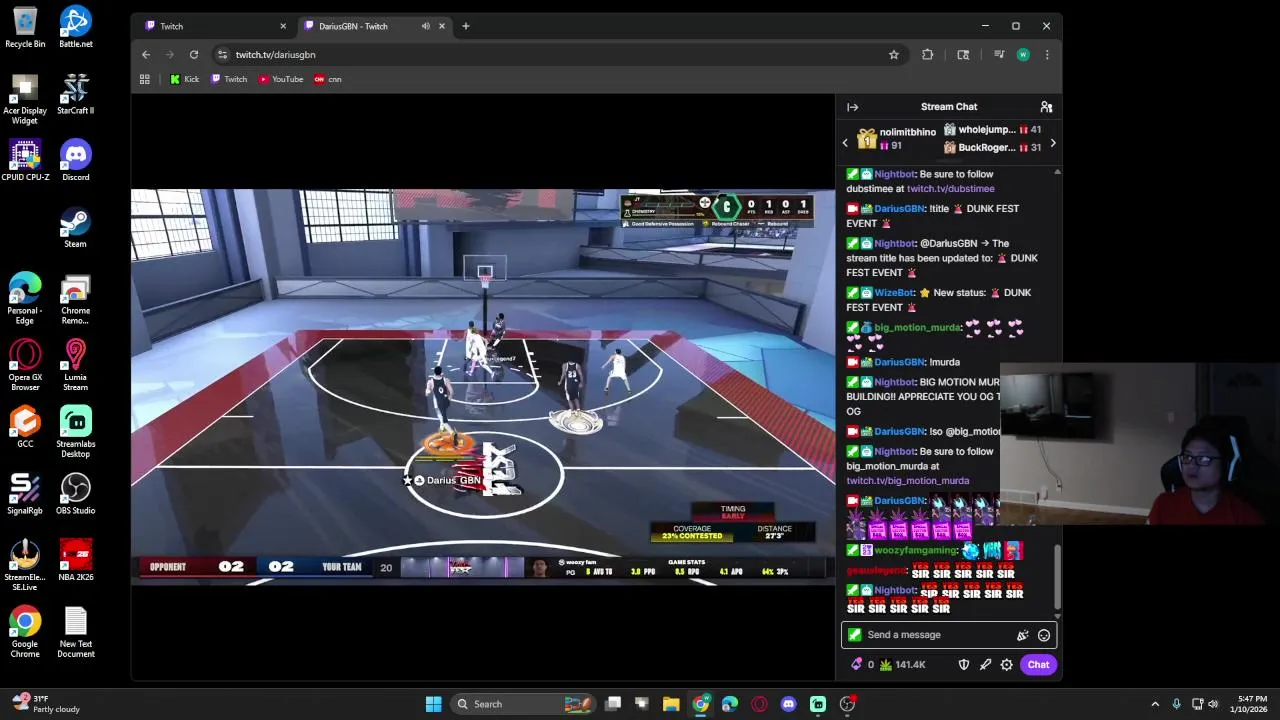The width and height of the screenshot is (1280, 720).
Task: Select the SignalRgb desktop icon
Action: 25,494
